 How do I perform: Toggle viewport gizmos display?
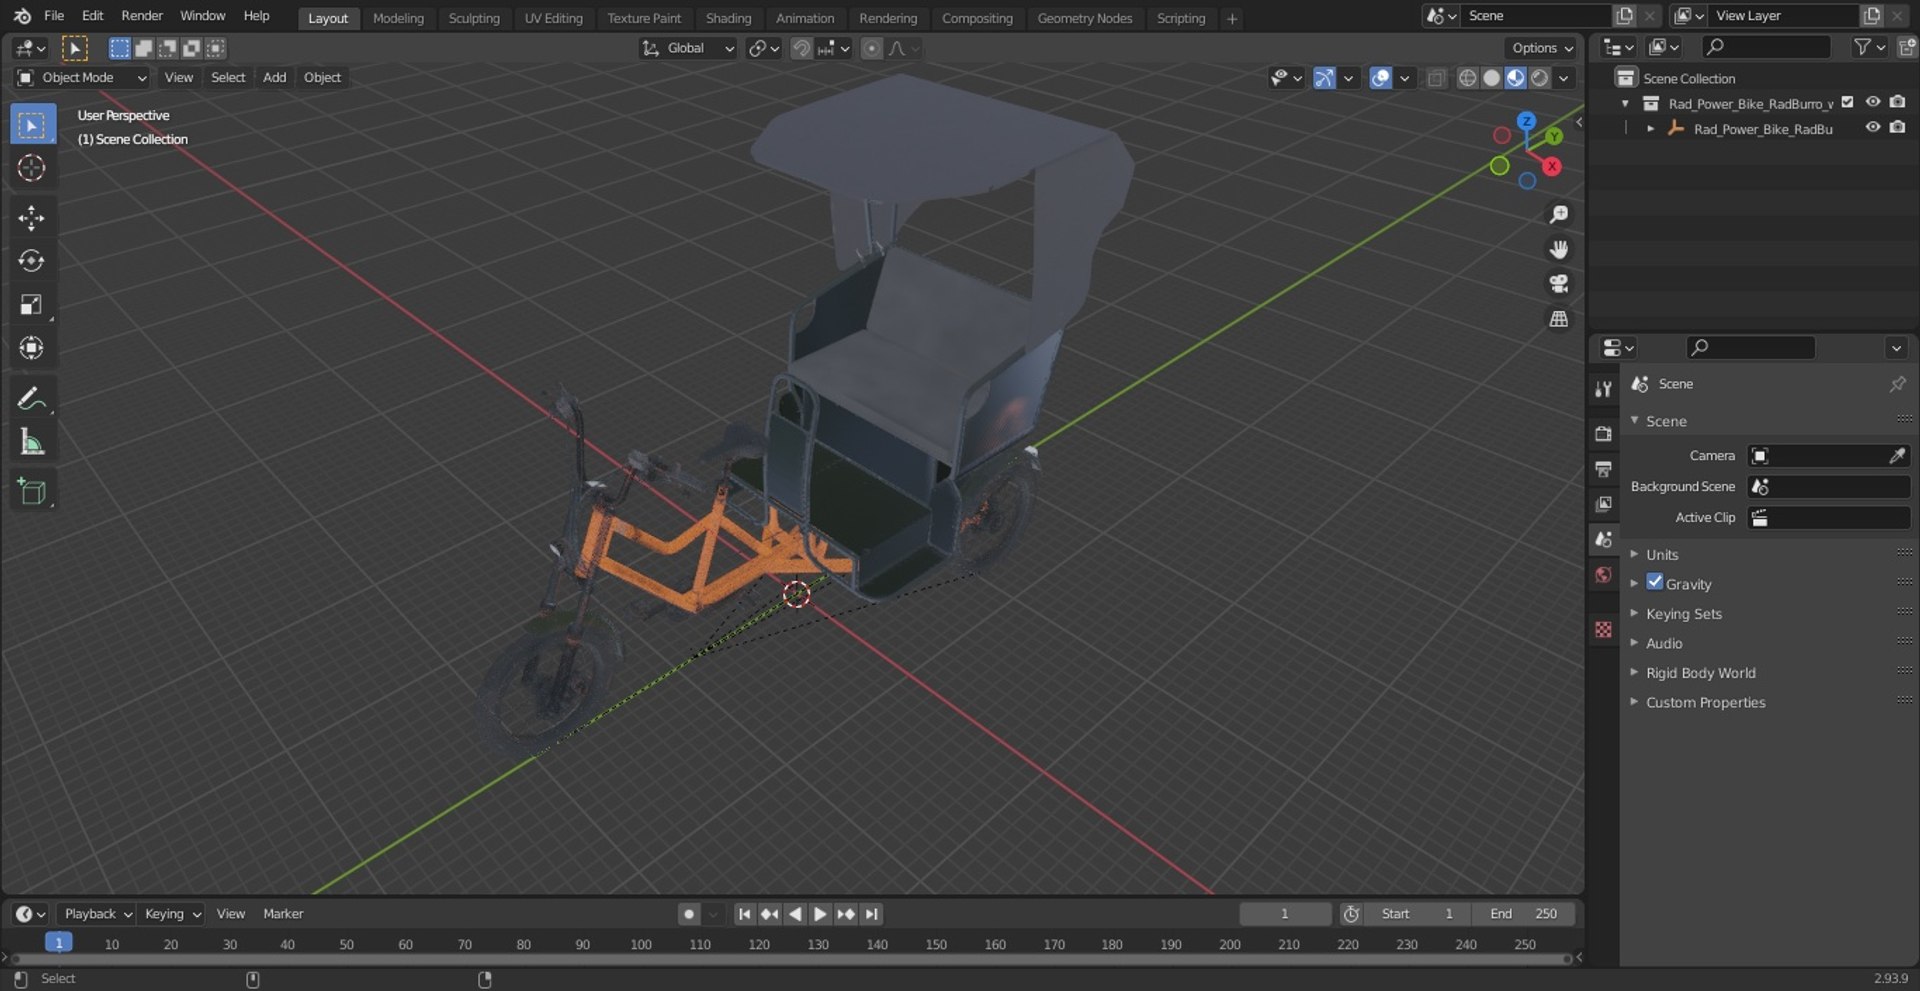(x=1324, y=78)
